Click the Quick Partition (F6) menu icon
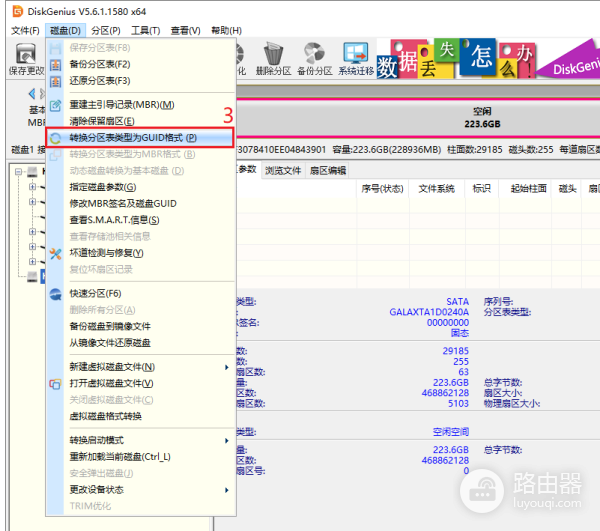 [56, 293]
